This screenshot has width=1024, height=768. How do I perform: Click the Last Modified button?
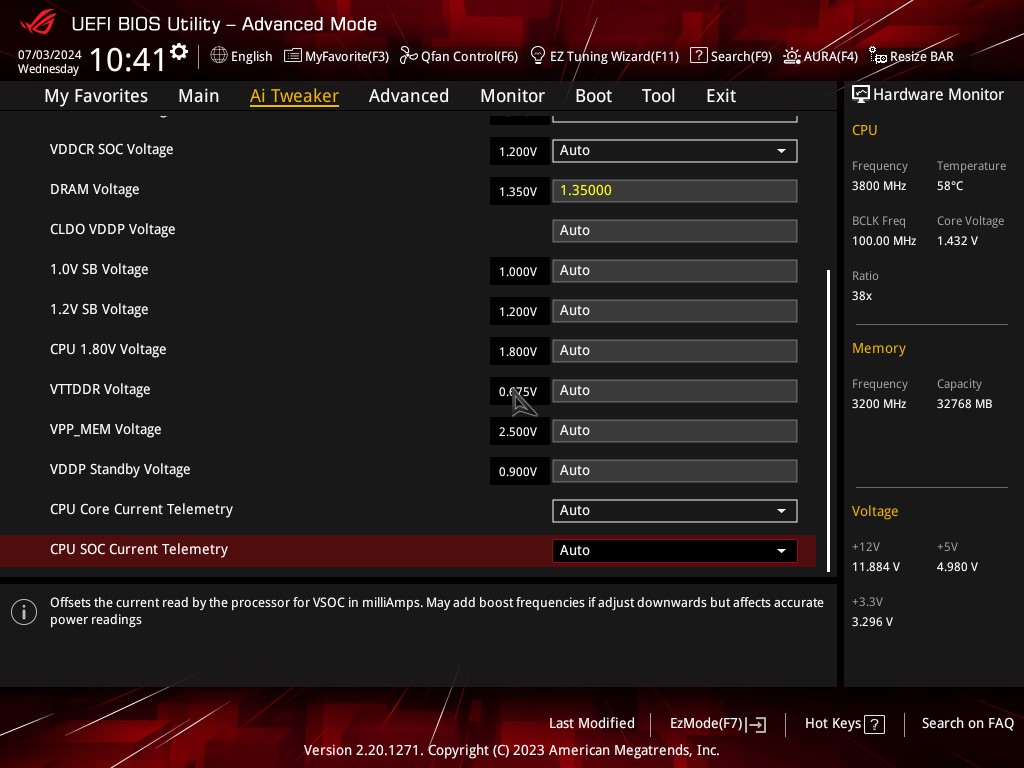point(592,723)
